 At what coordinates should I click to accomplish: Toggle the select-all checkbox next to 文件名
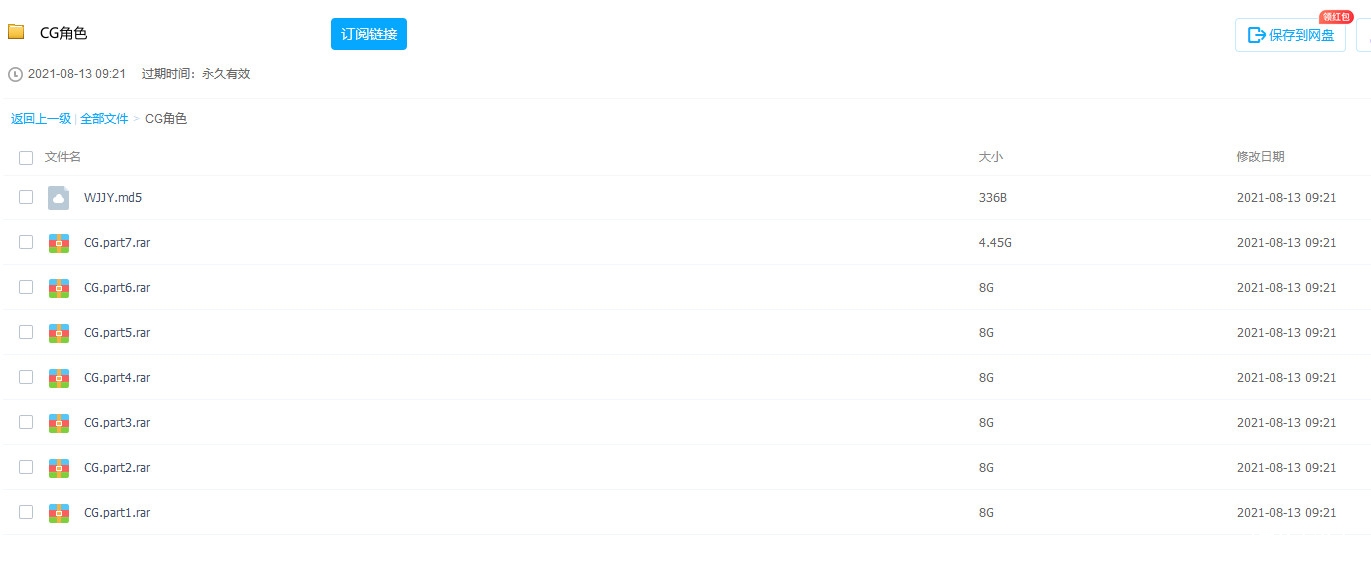tap(26, 157)
